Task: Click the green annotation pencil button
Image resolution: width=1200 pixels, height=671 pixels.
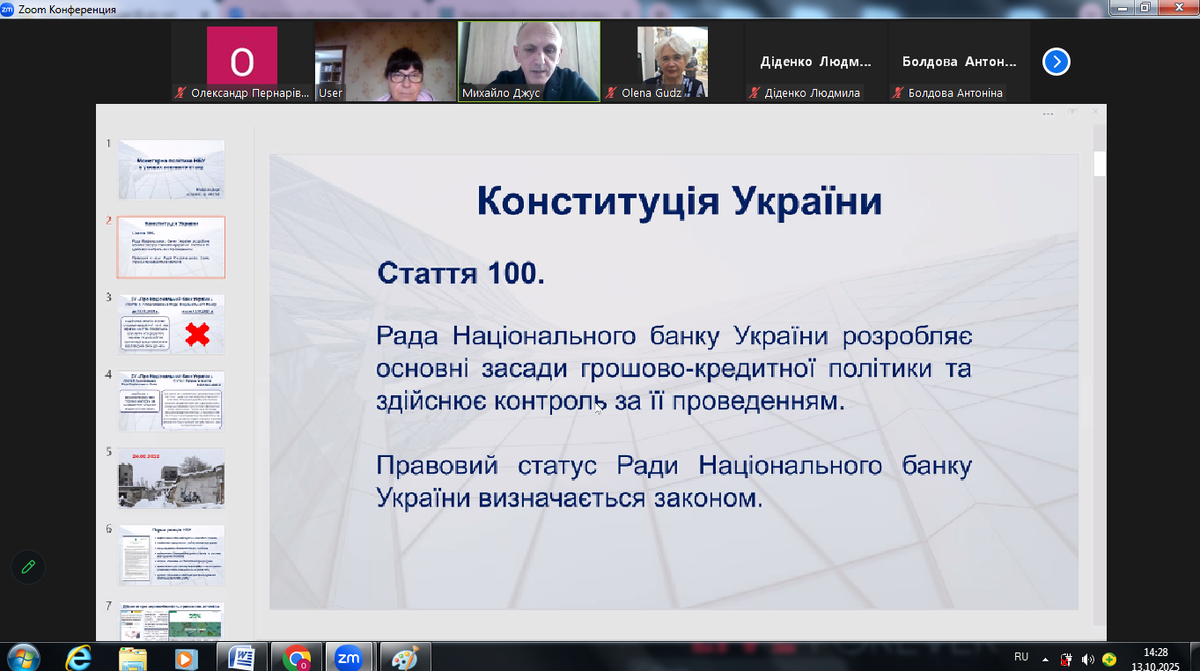Action: coord(29,567)
